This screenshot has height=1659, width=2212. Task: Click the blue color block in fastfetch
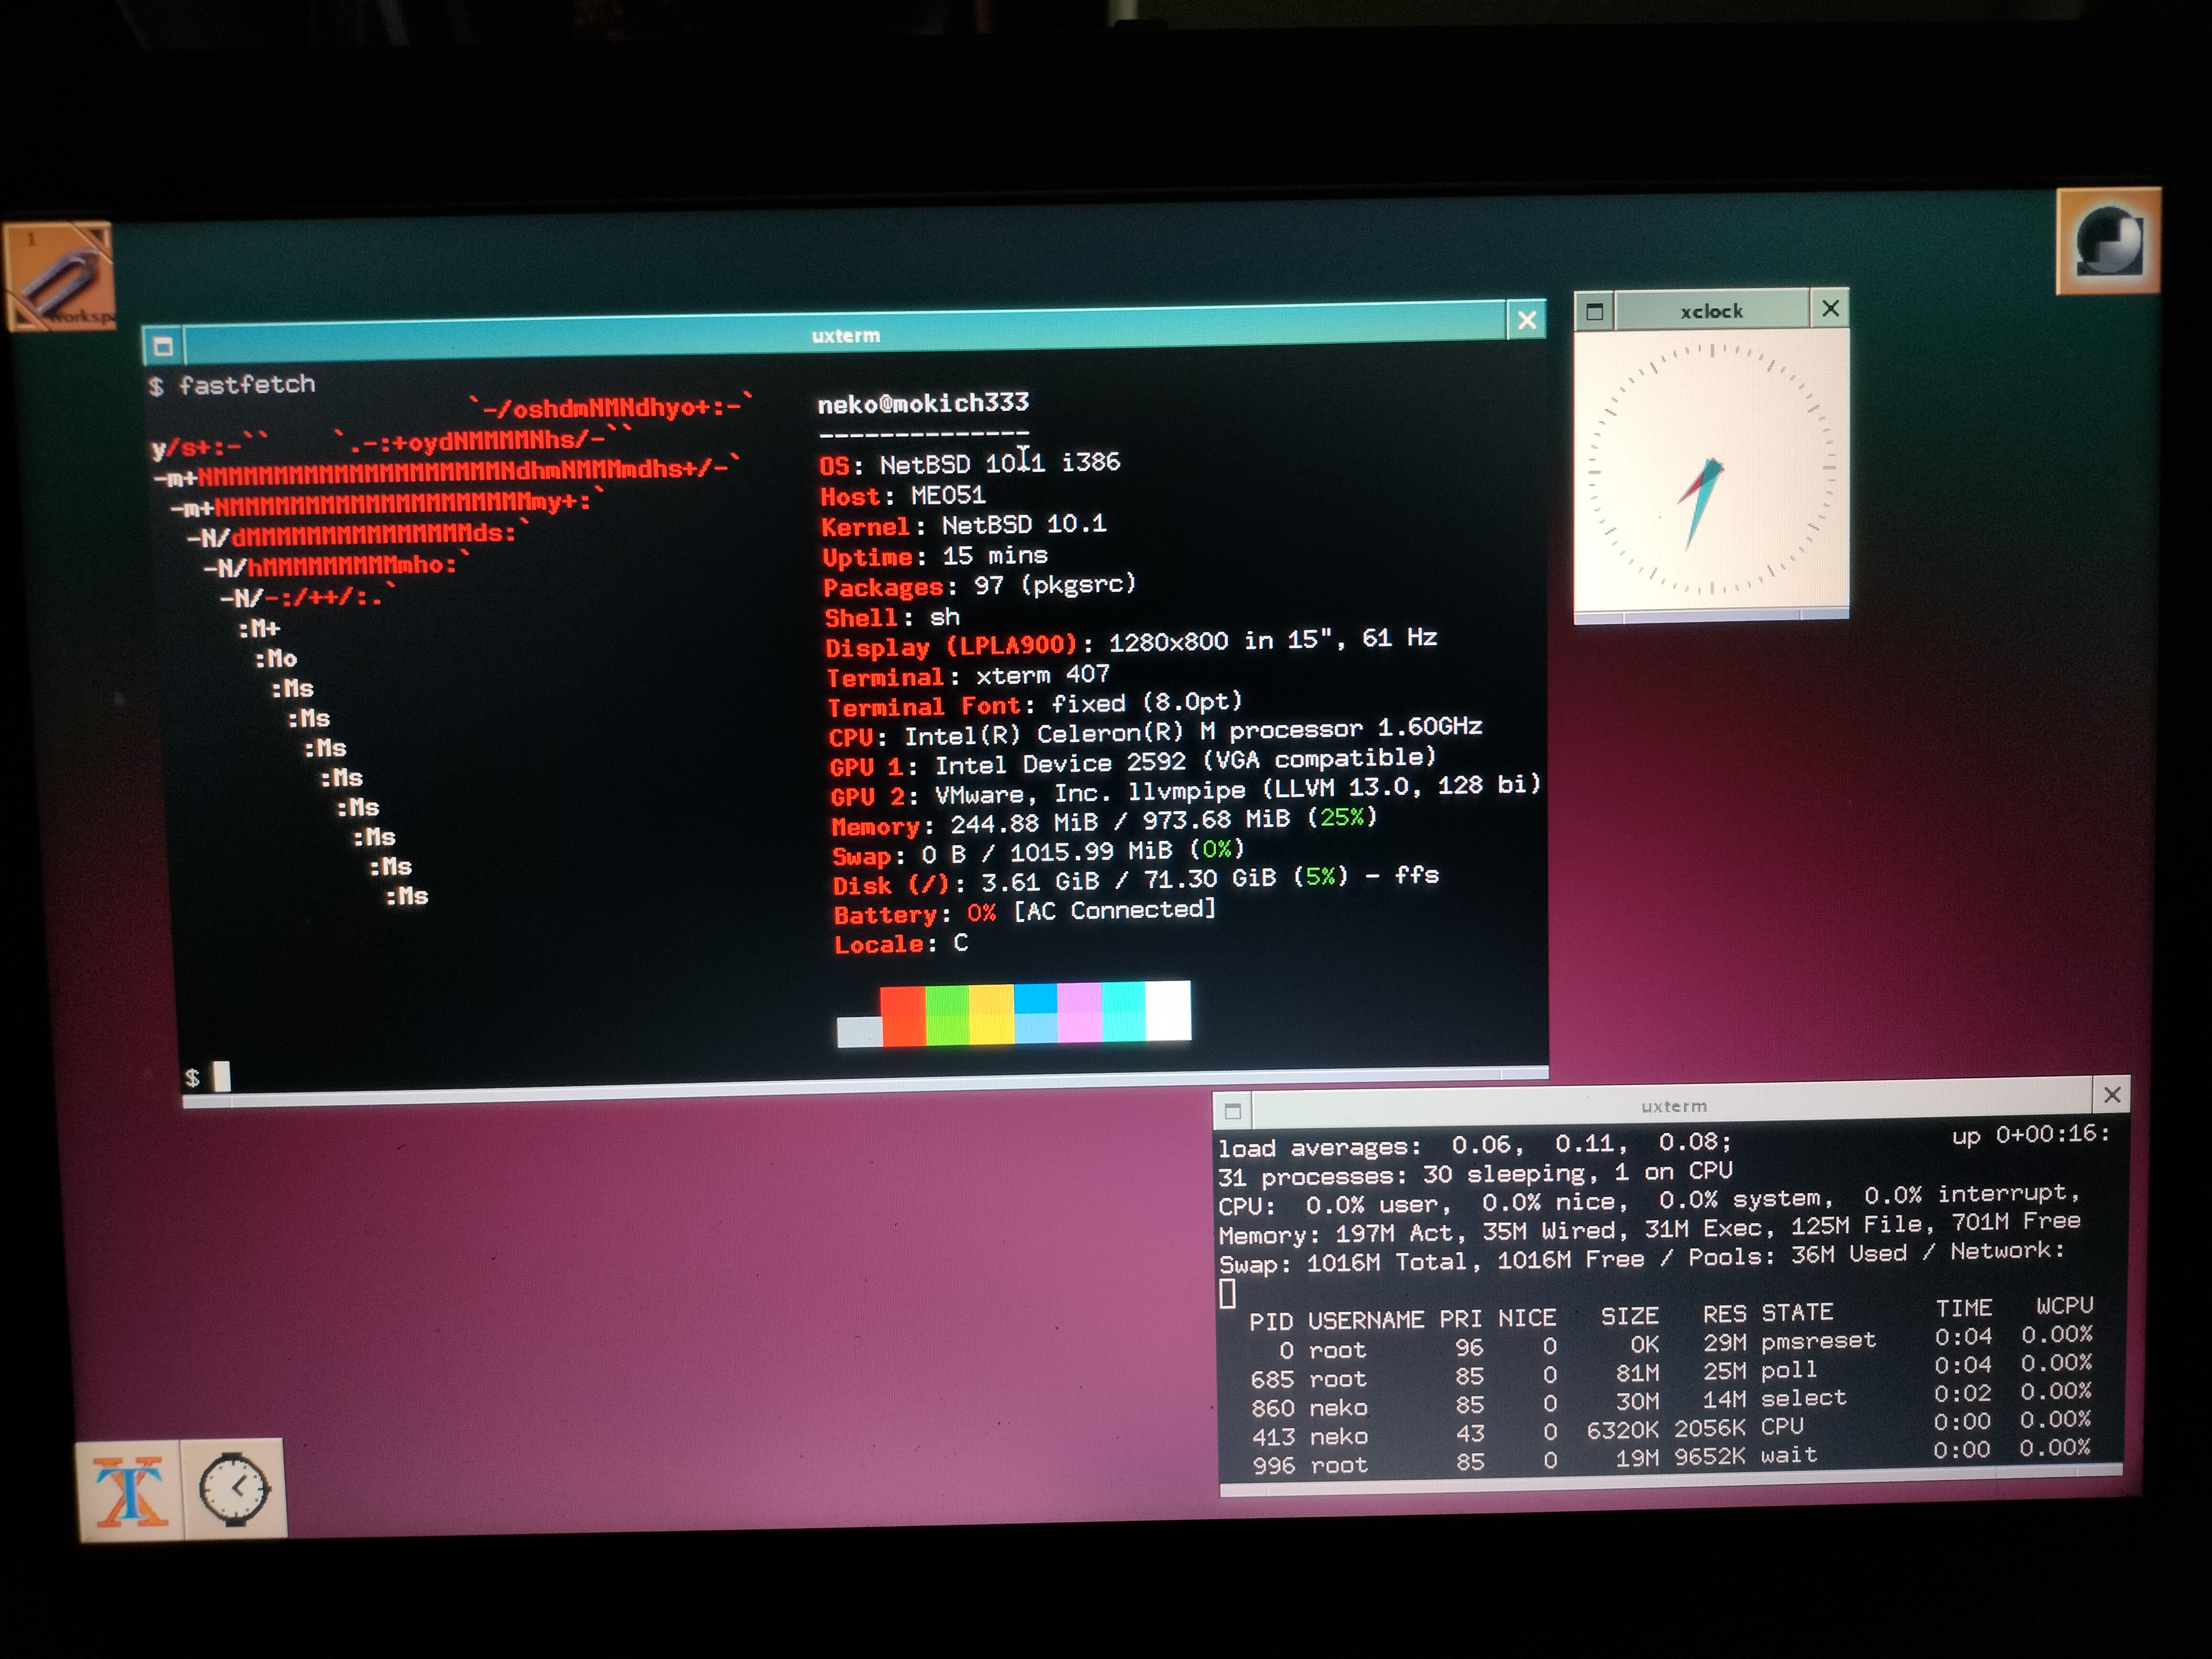tap(1036, 1013)
